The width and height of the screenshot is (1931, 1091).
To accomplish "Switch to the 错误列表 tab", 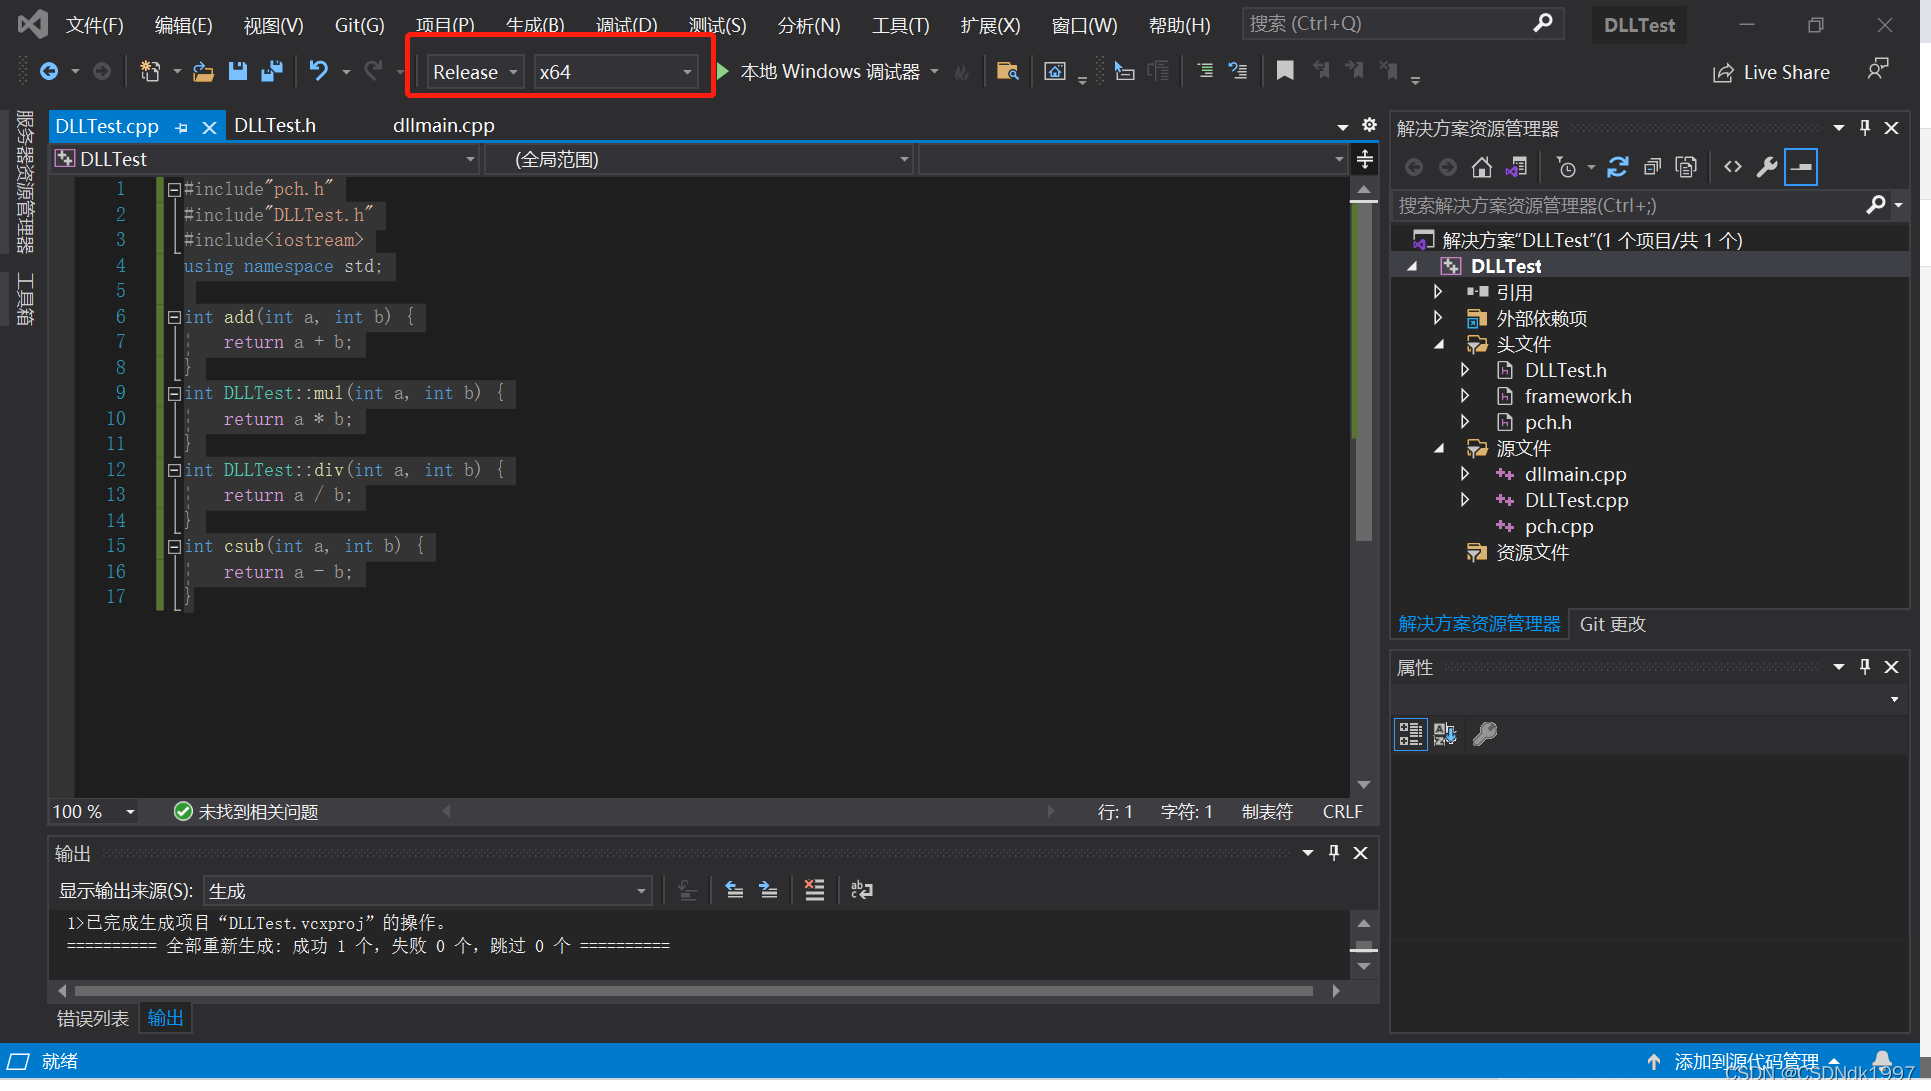I will click(x=93, y=1018).
